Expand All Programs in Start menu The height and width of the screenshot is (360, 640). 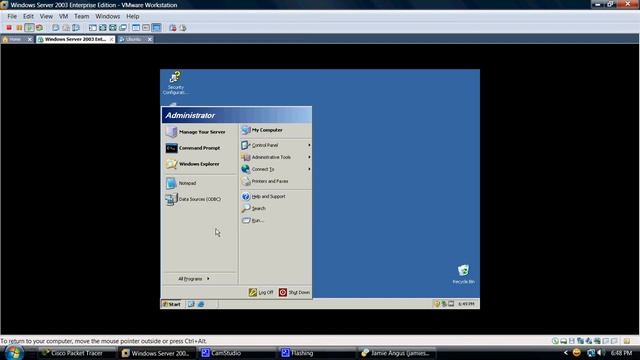(x=194, y=279)
